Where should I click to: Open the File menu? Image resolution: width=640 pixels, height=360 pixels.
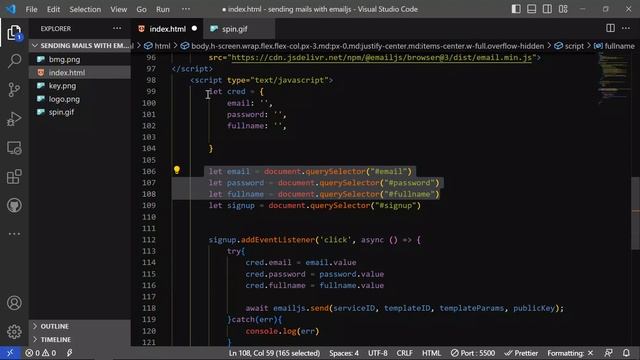[x=31, y=9]
